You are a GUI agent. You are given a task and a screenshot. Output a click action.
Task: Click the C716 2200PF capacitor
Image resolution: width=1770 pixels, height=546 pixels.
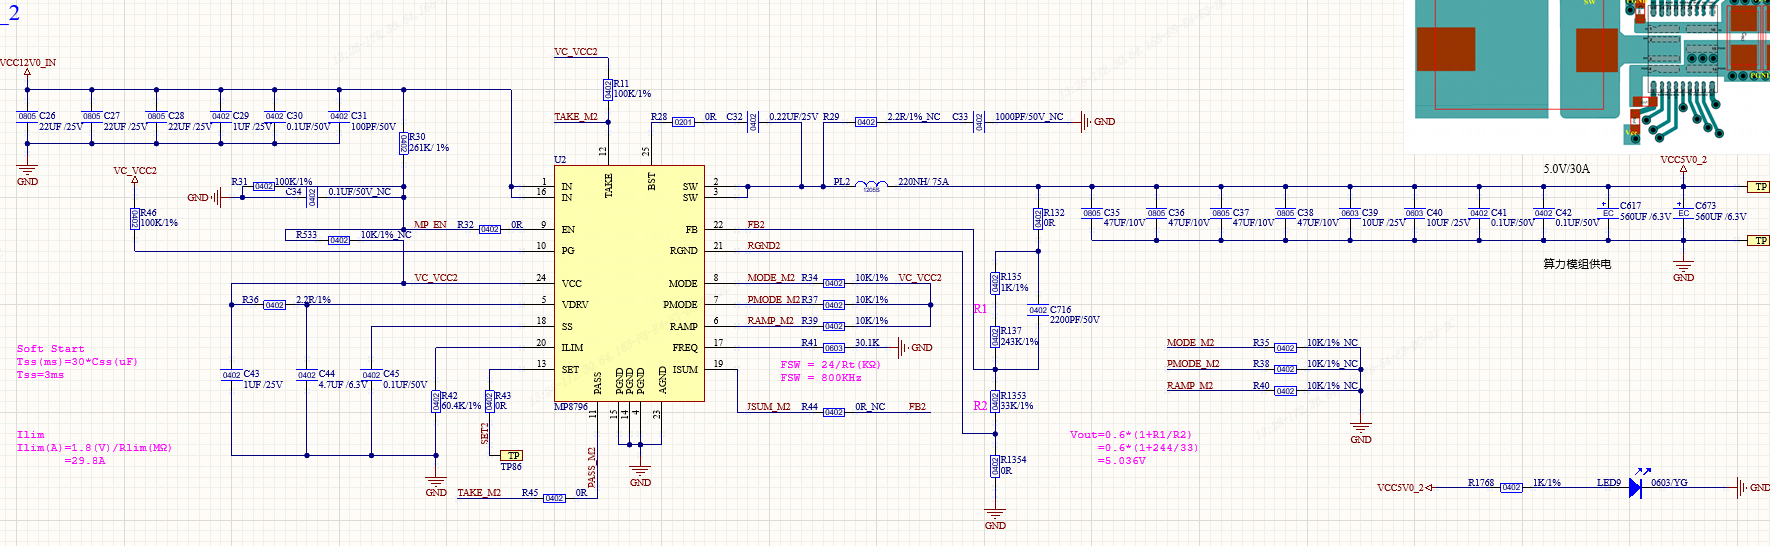pyautogui.click(x=1038, y=310)
